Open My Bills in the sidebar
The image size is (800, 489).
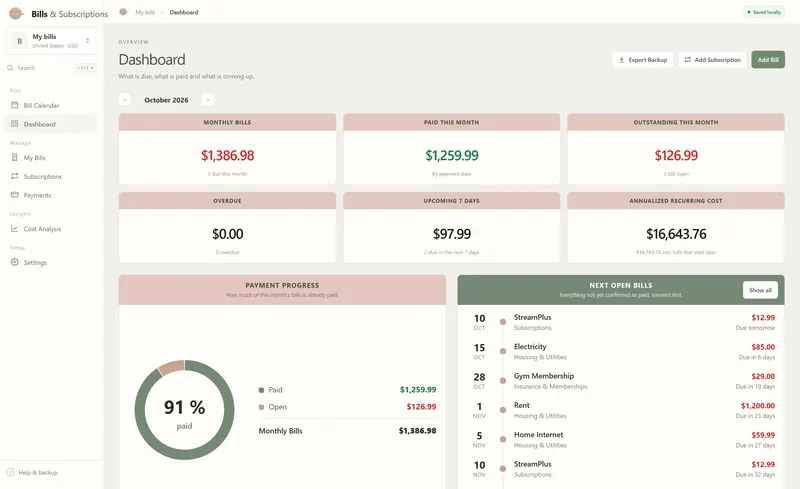pyautogui.click(x=52, y=158)
